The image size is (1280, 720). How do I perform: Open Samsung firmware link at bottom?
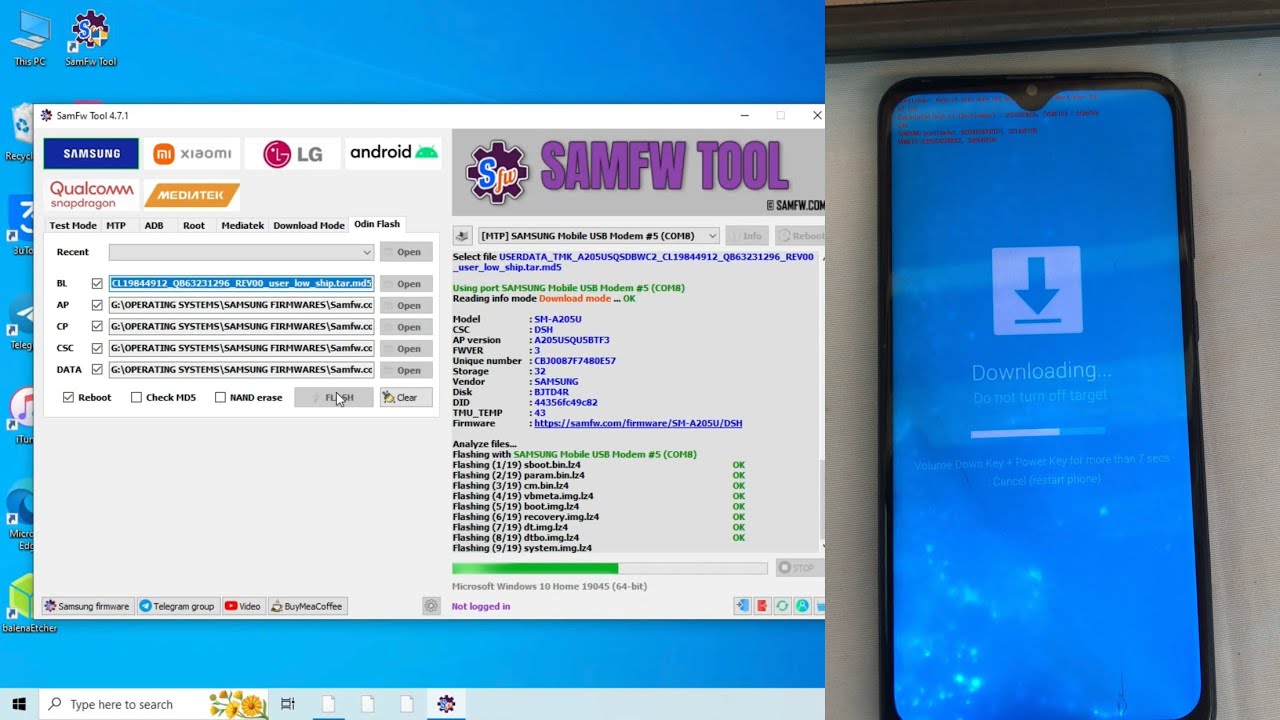click(x=87, y=606)
